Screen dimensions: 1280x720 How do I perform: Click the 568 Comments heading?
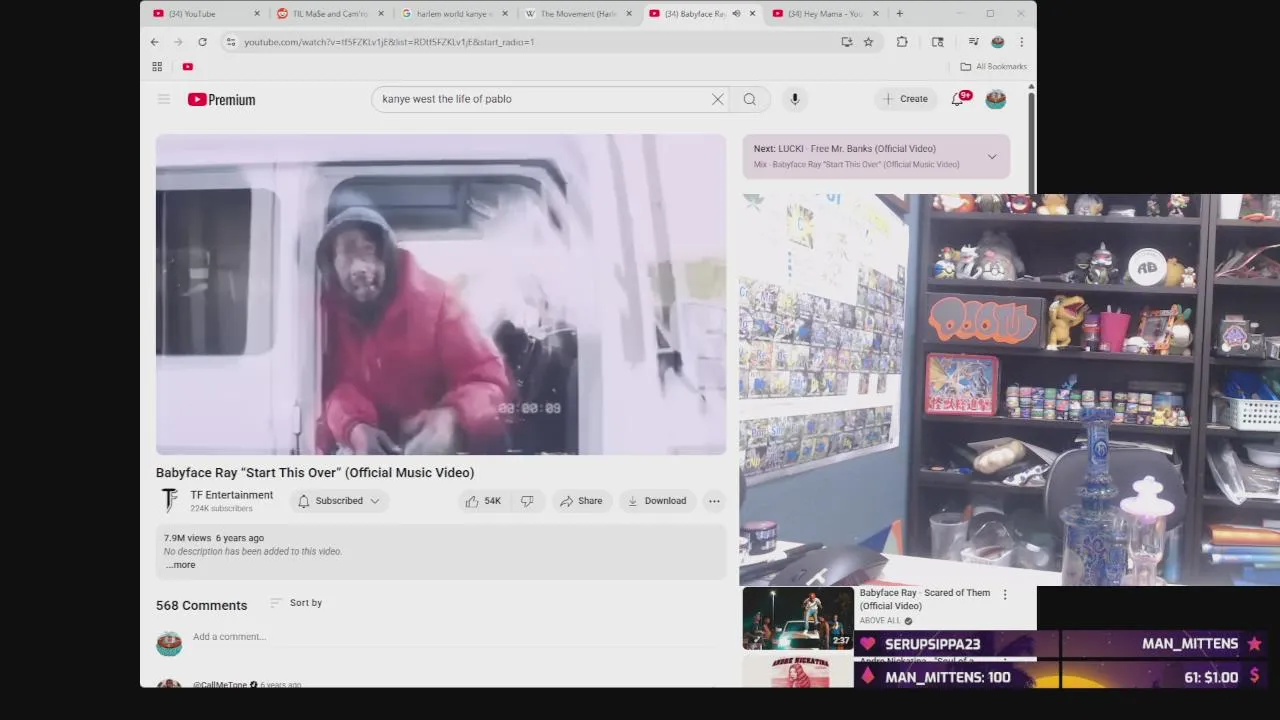coord(201,606)
